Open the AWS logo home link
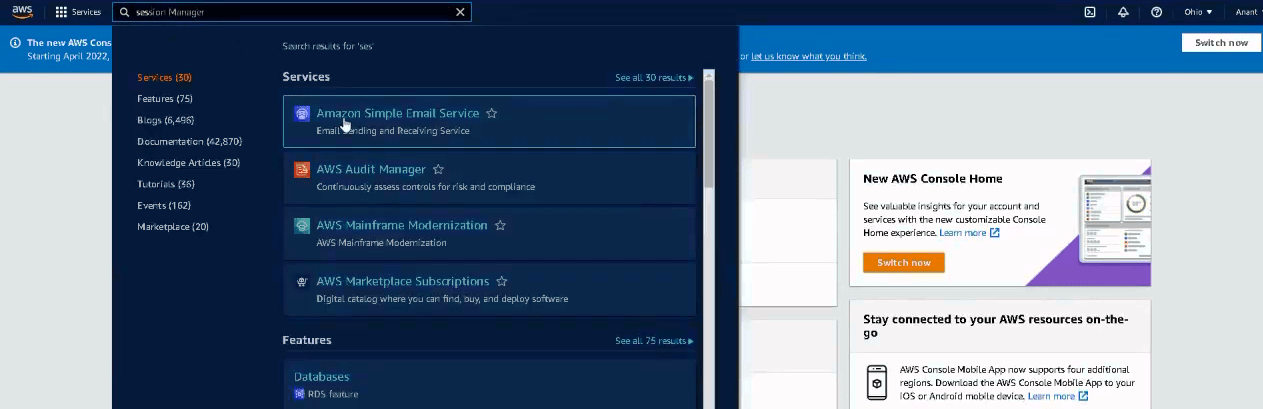Screen dimensions: 1263x409 click(22, 12)
